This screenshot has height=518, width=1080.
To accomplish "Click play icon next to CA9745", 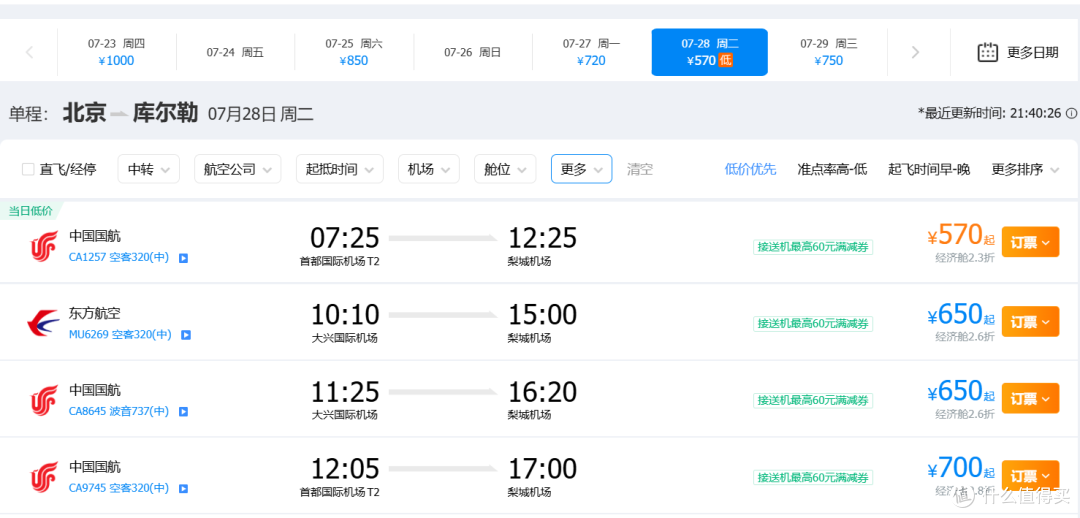I will (x=183, y=489).
